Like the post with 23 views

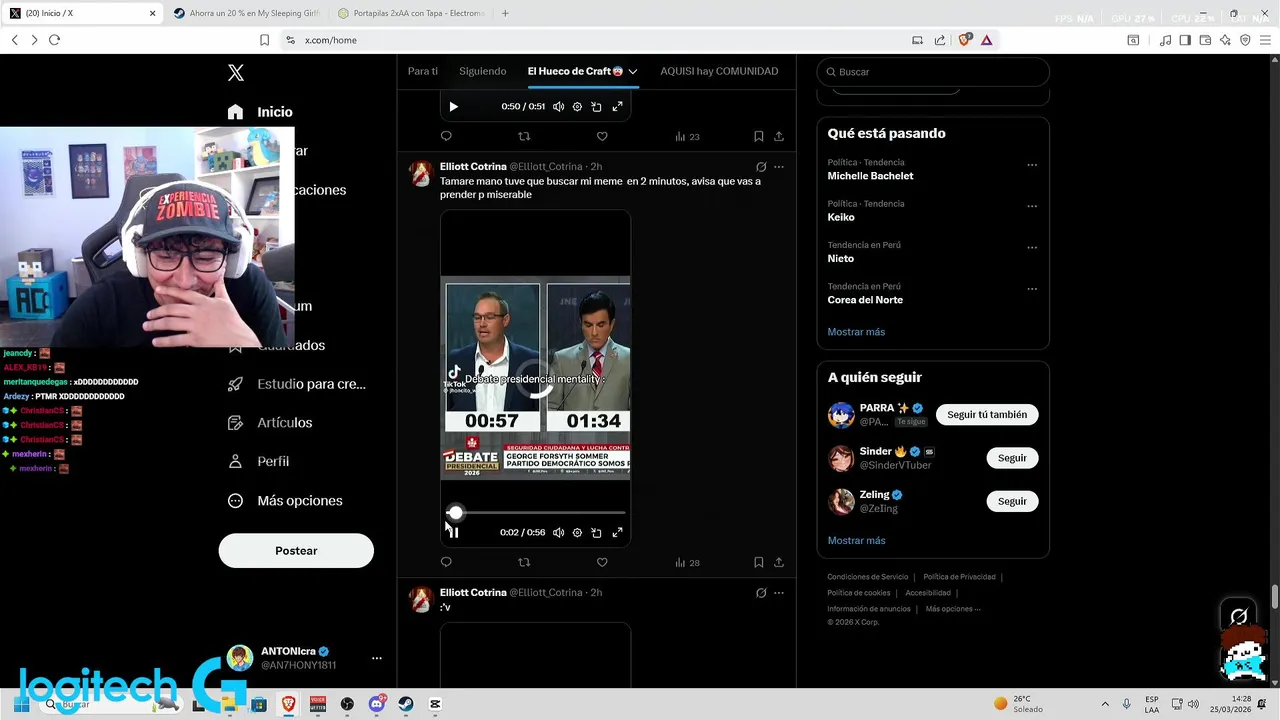pyautogui.click(x=602, y=137)
